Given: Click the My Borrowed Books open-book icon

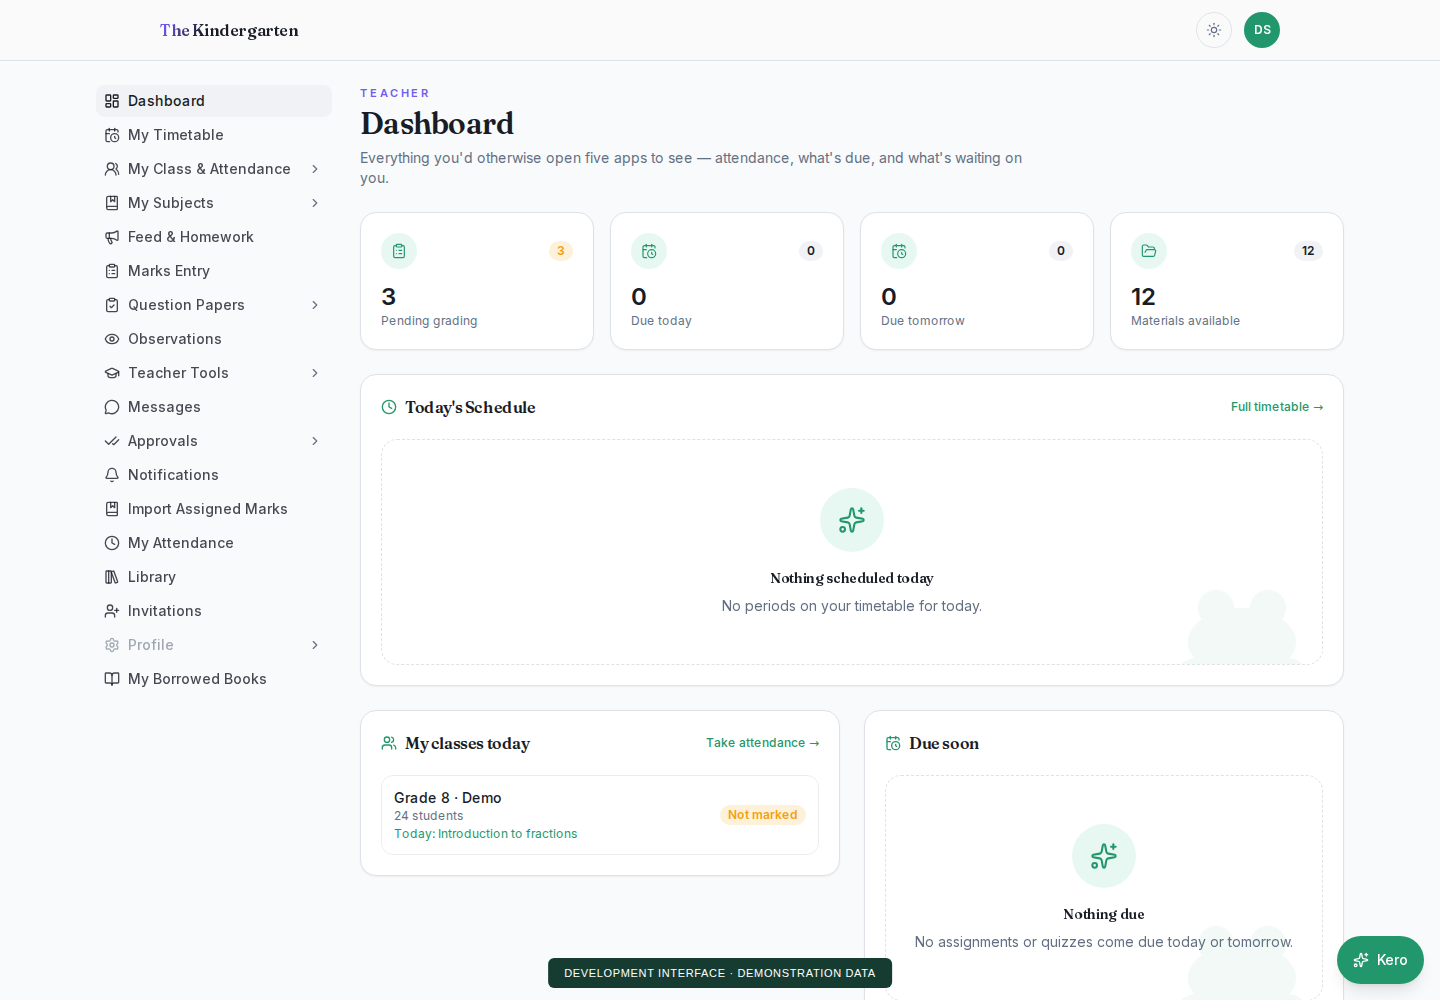Looking at the screenshot, I should point(112,679).
